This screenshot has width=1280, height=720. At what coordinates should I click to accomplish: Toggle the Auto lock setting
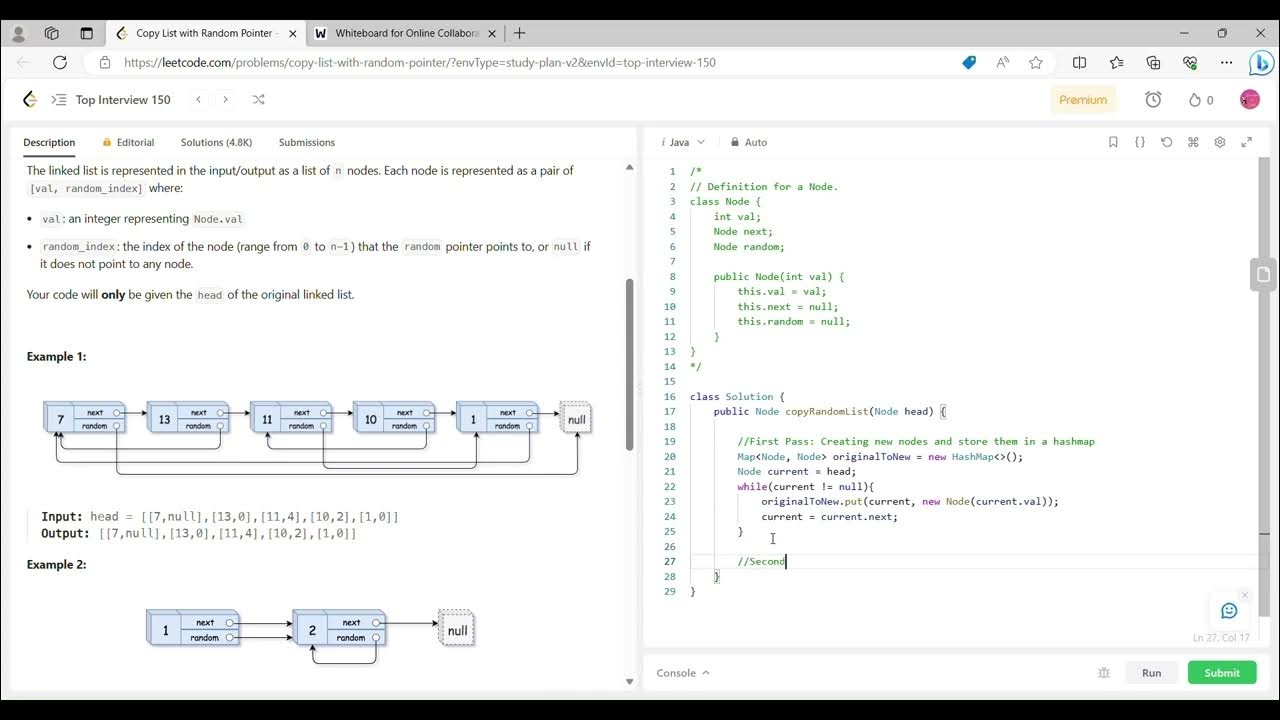pyautogui.click(x=749, y=142)
